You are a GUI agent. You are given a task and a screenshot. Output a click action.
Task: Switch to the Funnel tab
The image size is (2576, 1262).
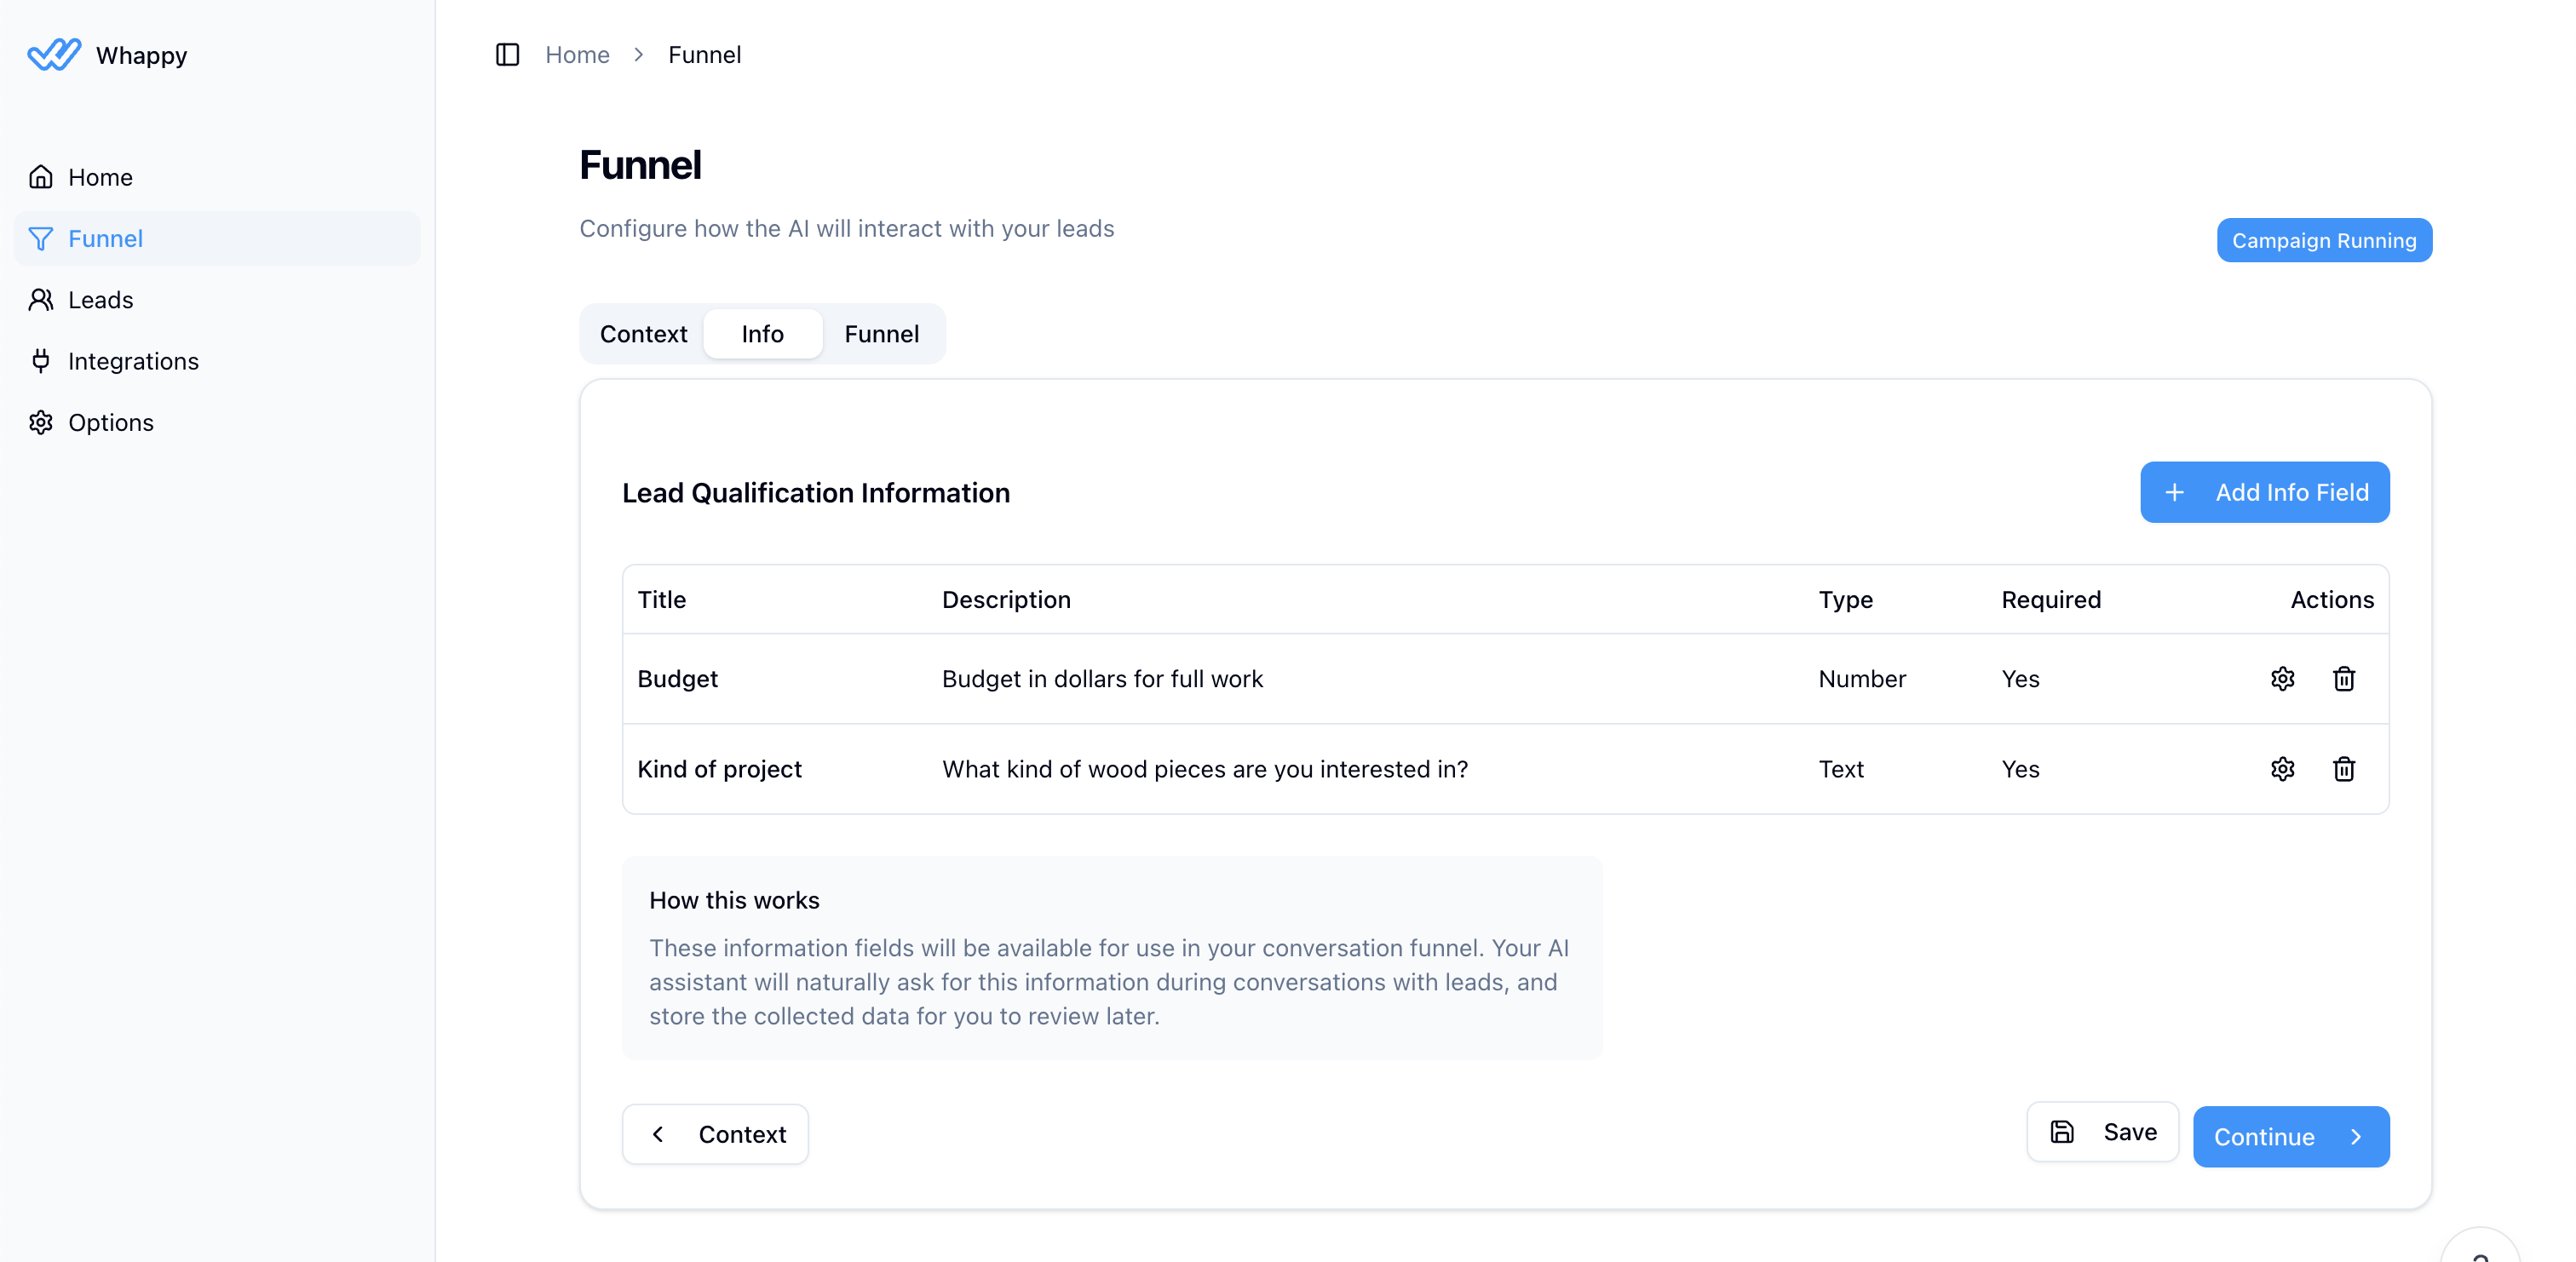click(x=881, y=334)
